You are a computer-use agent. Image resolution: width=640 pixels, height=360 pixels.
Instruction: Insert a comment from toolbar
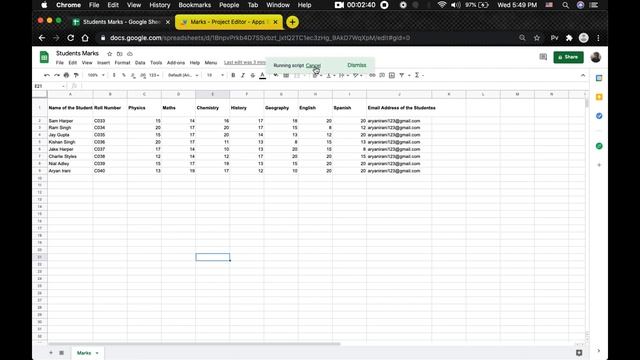click(382, 75)
